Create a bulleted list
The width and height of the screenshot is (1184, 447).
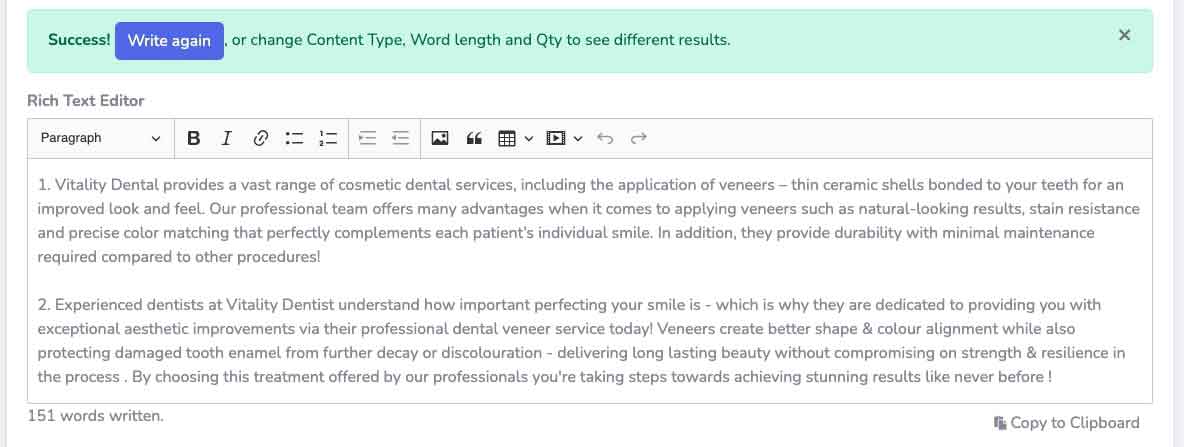(x=294, y=138)
